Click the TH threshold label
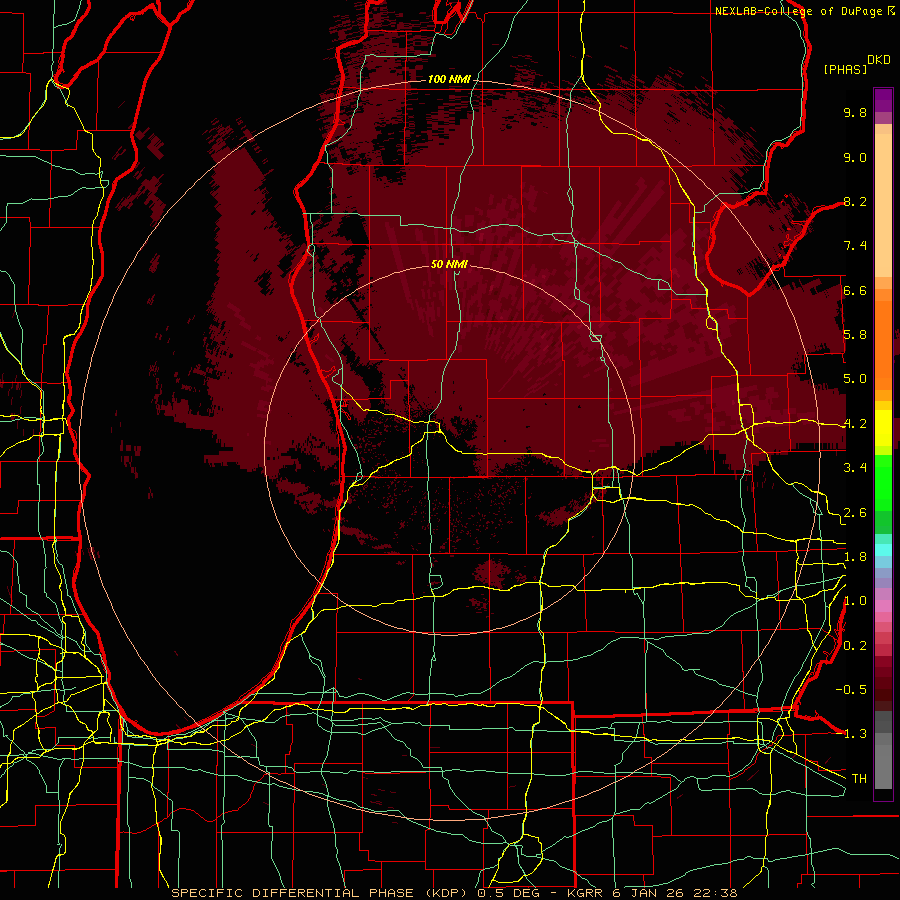900x900 pixels. pos(859,778)
